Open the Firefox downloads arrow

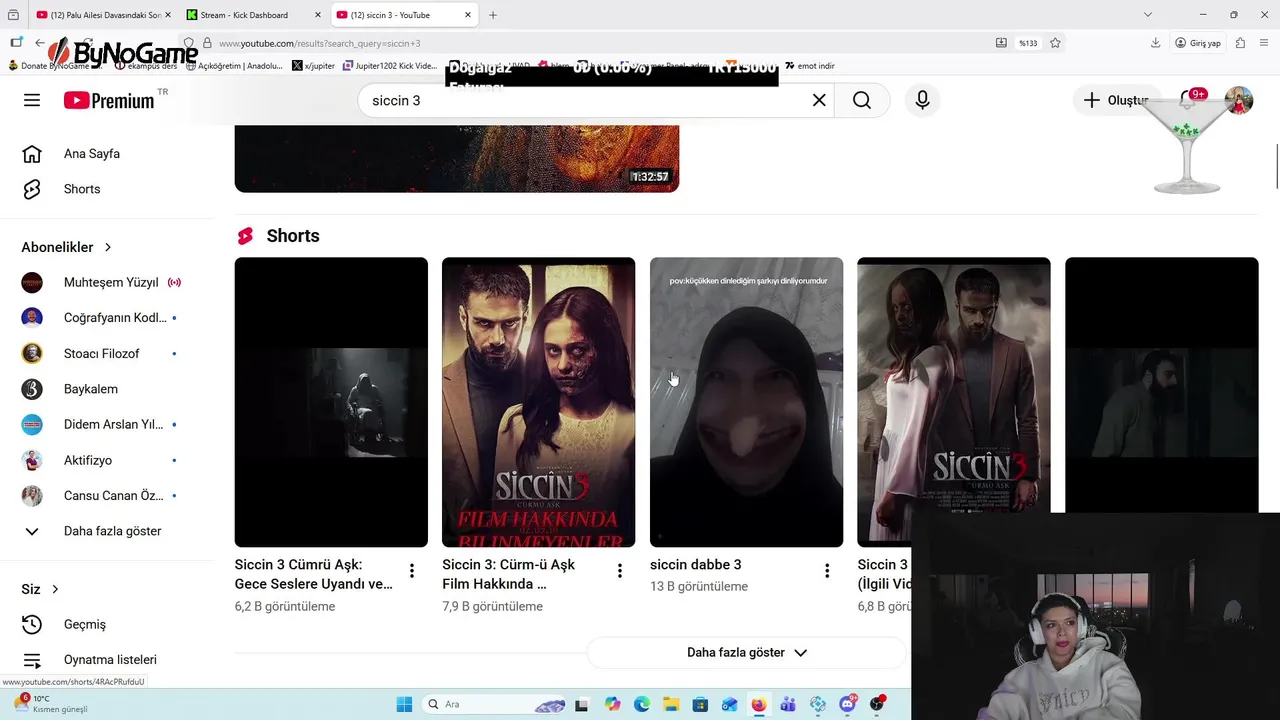point(1155,43)
